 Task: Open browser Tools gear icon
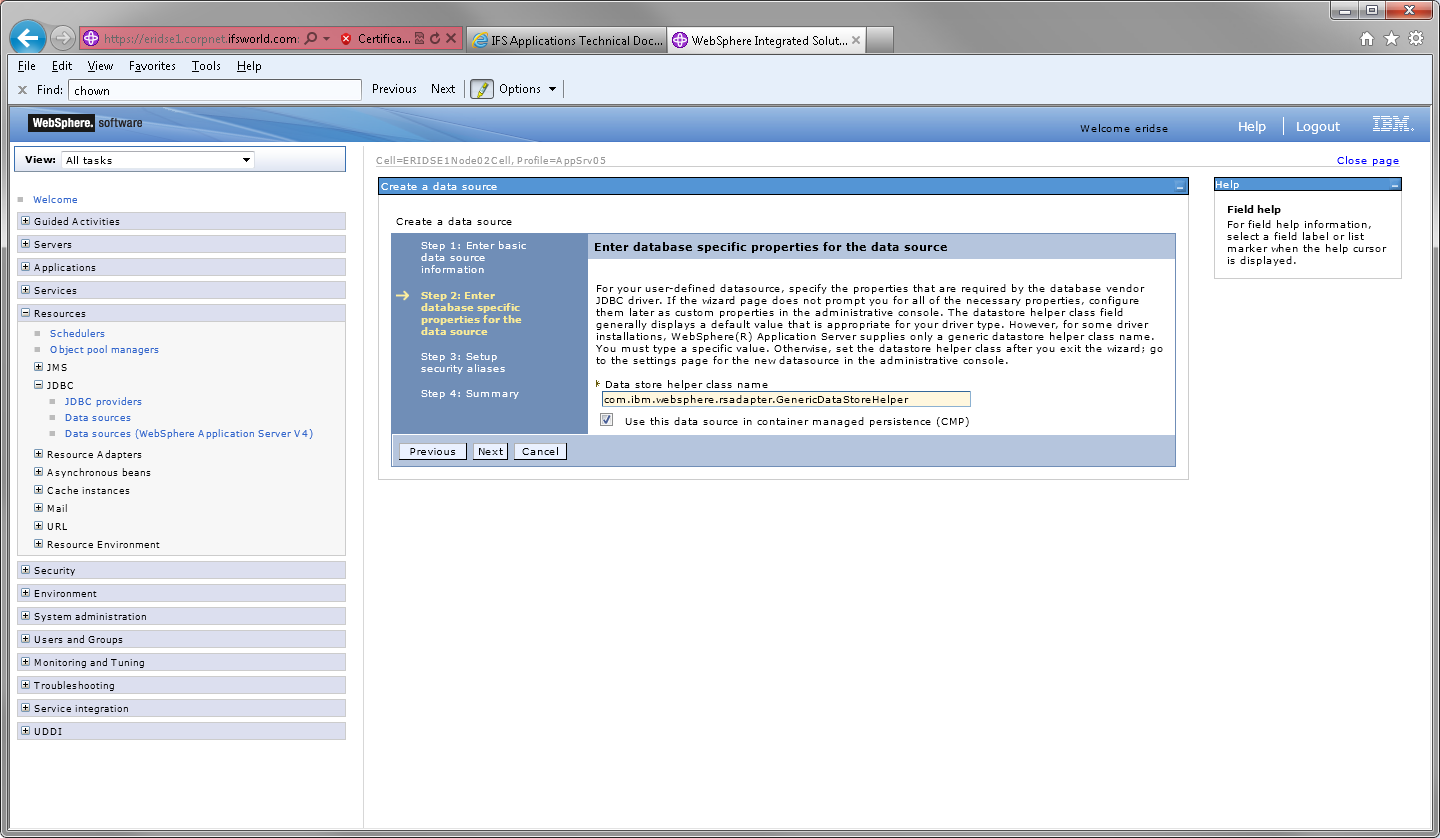(1416, 39)
